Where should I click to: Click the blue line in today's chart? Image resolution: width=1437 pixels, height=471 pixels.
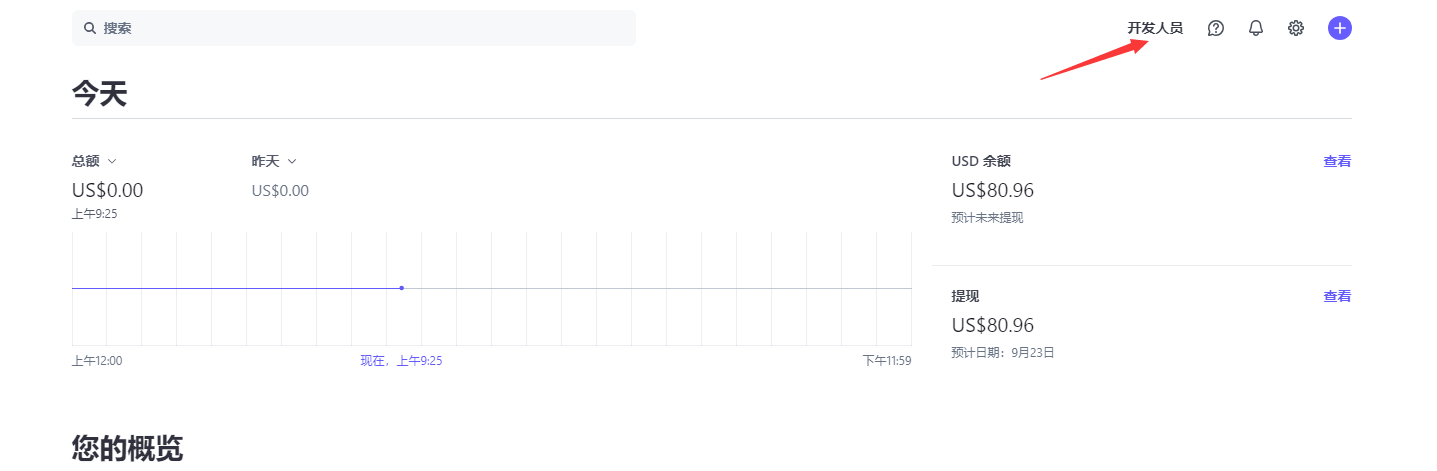pyautogui.click(x=236, y=288)
